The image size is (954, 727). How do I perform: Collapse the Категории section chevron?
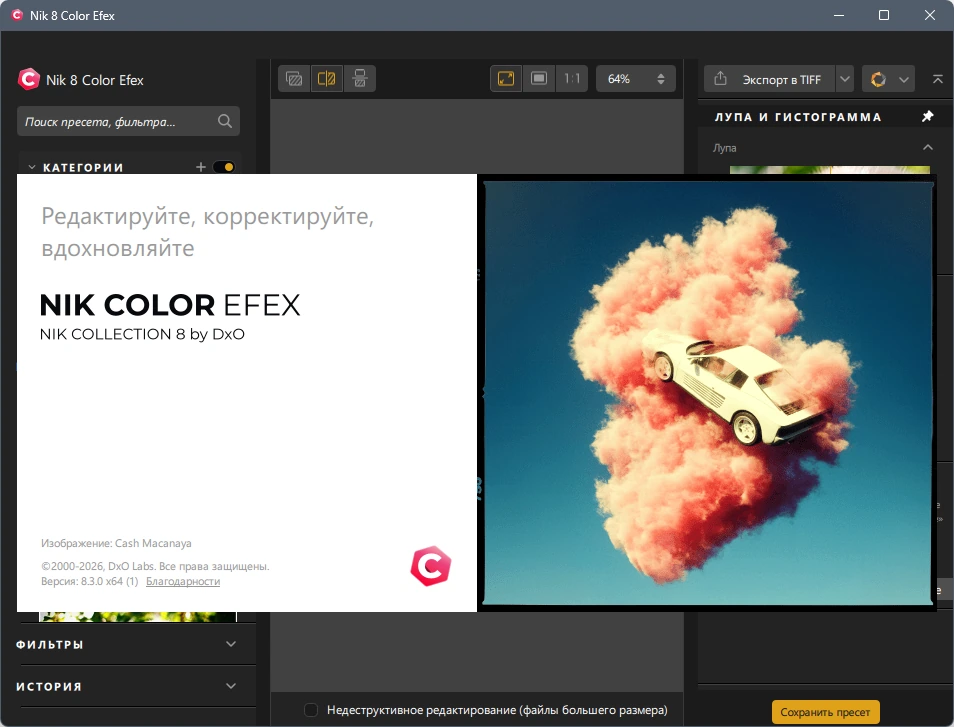[32, 167]
